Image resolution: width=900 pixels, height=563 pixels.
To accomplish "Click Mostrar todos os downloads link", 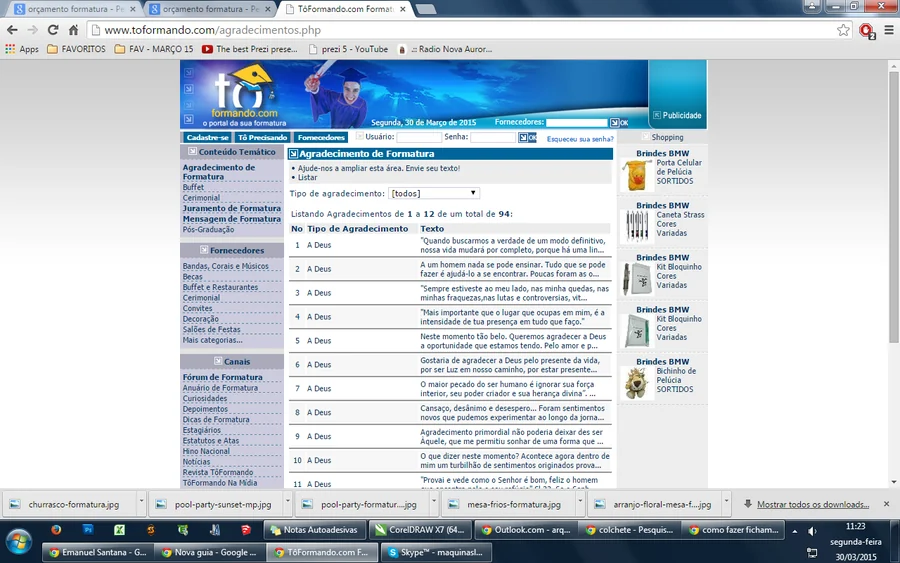I will (813, 504).
